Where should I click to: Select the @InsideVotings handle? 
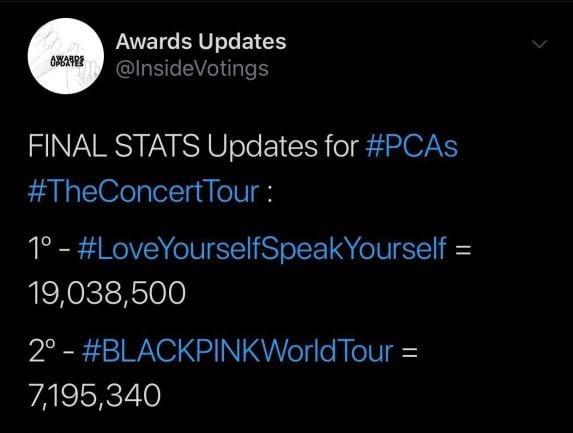192,69
